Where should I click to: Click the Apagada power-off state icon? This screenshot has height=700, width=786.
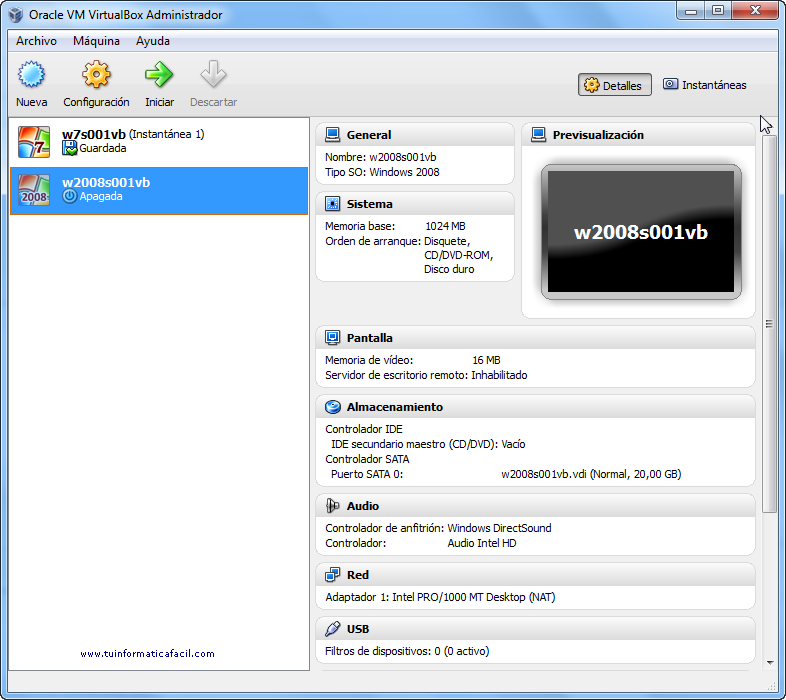click(x=70, y=196)
